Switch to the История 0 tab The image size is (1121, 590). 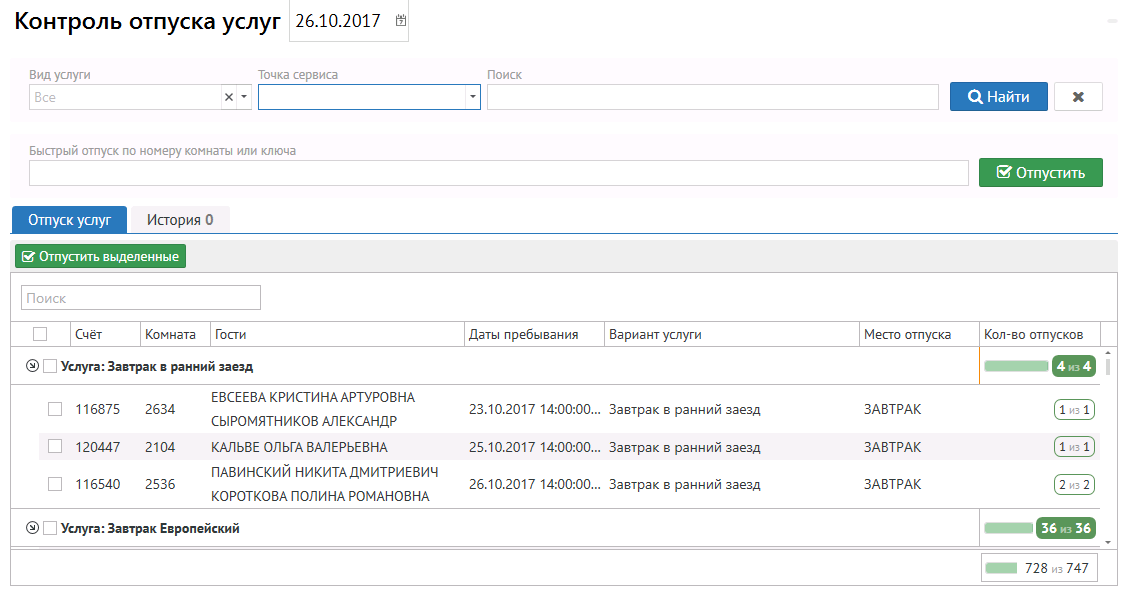pos(180,220)
